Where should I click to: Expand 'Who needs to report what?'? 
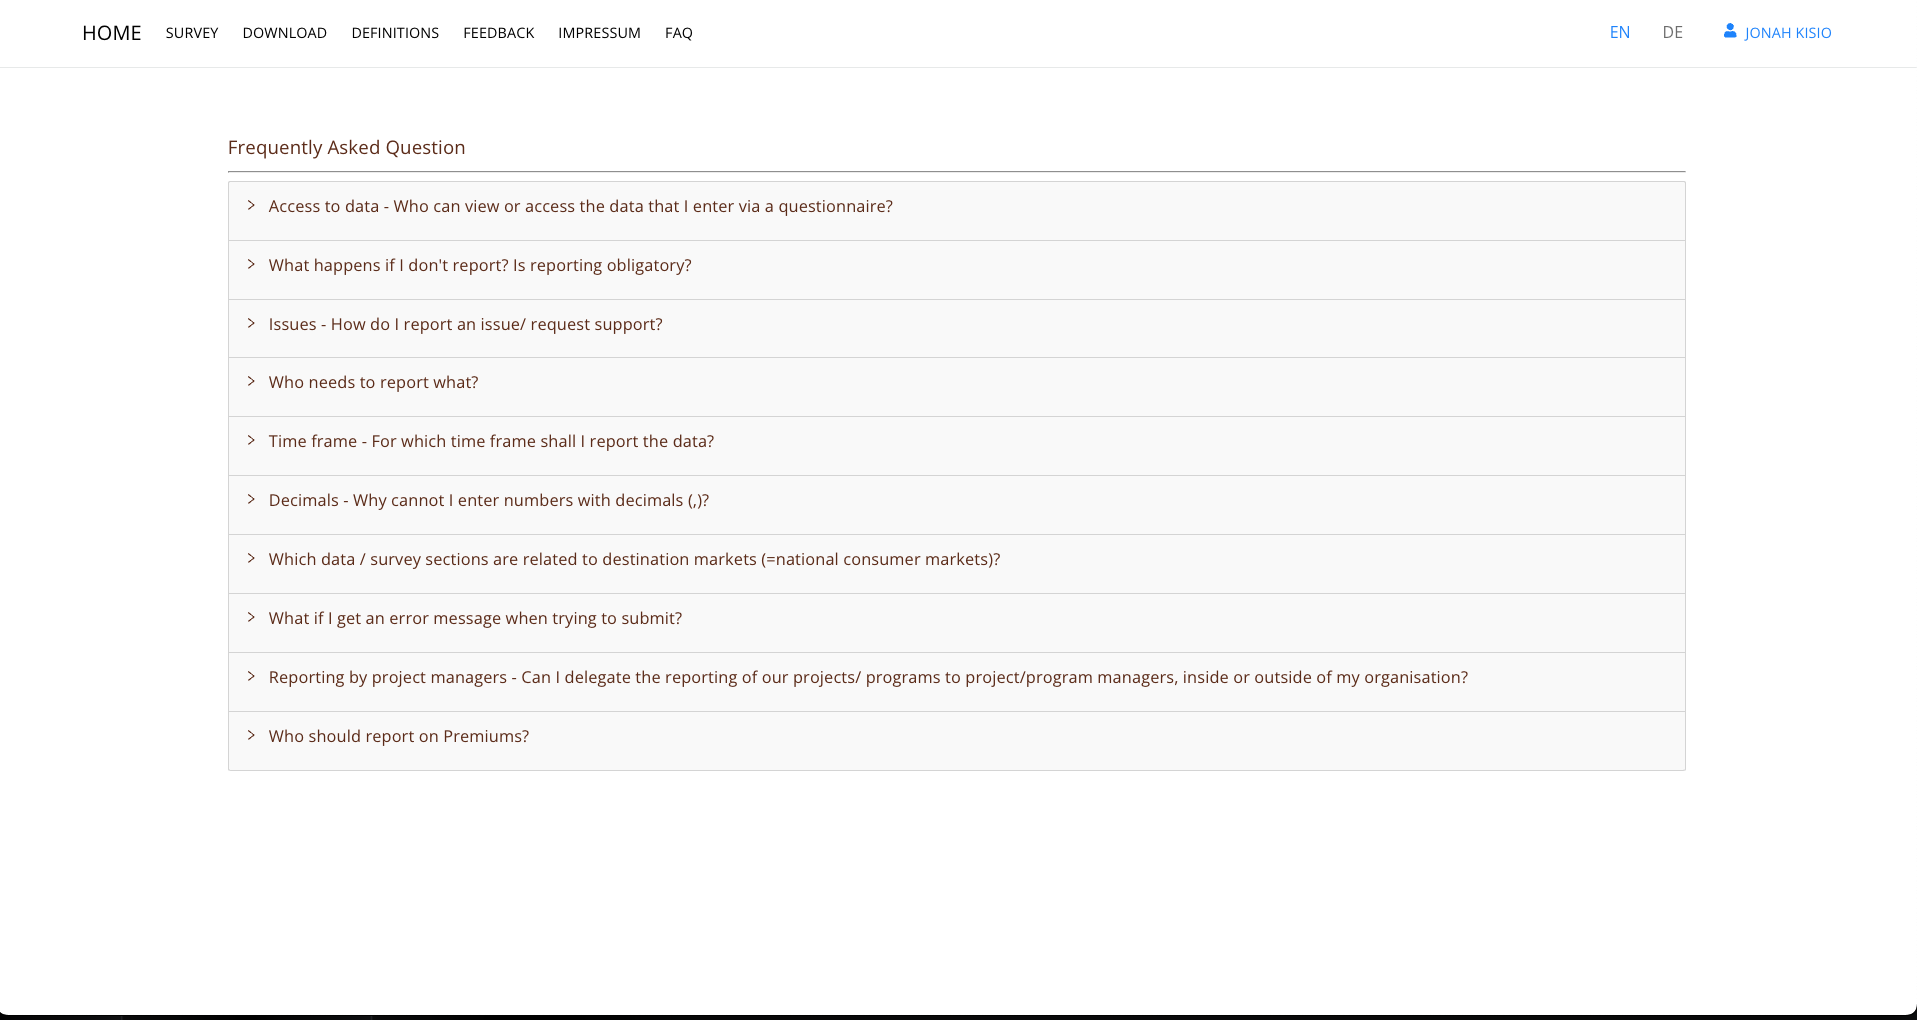pyautogui.click(x=373, y=383)
